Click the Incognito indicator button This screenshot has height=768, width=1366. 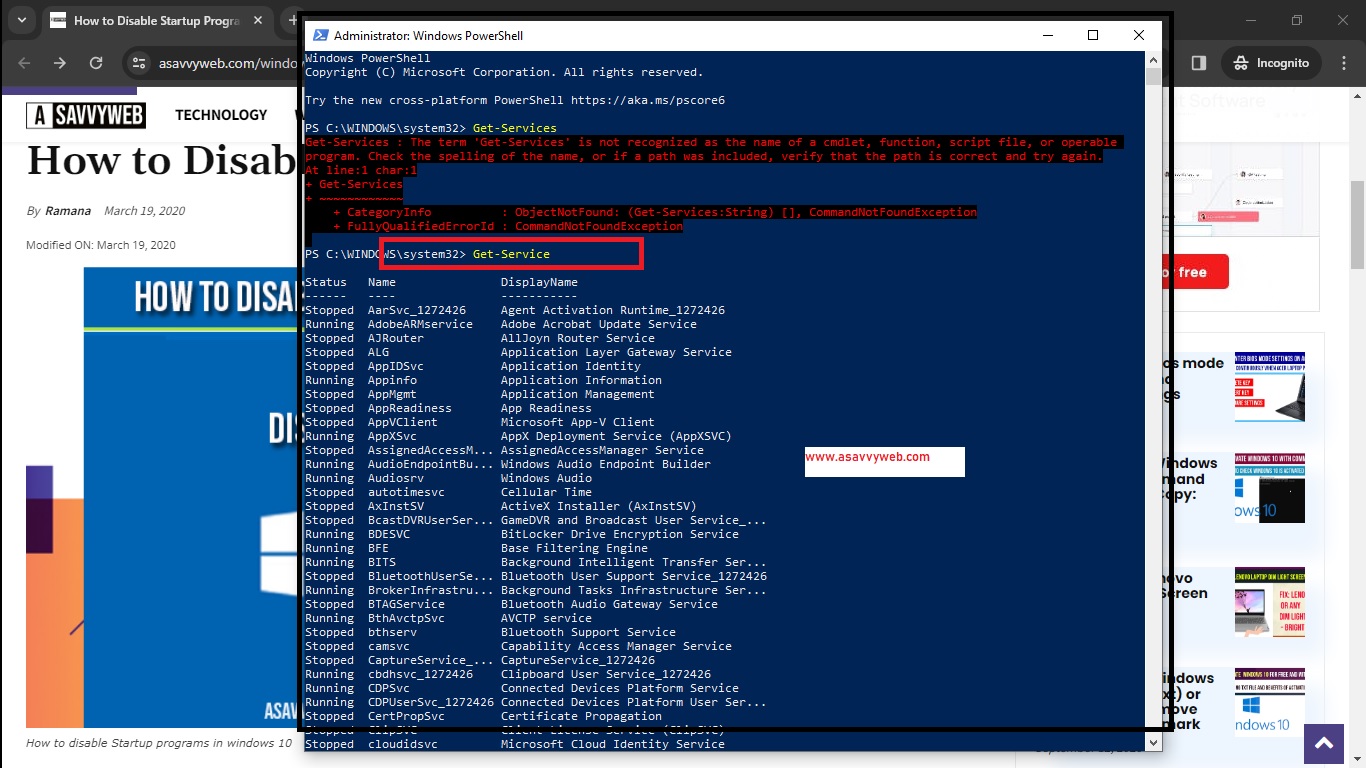tap(1271, 63)
